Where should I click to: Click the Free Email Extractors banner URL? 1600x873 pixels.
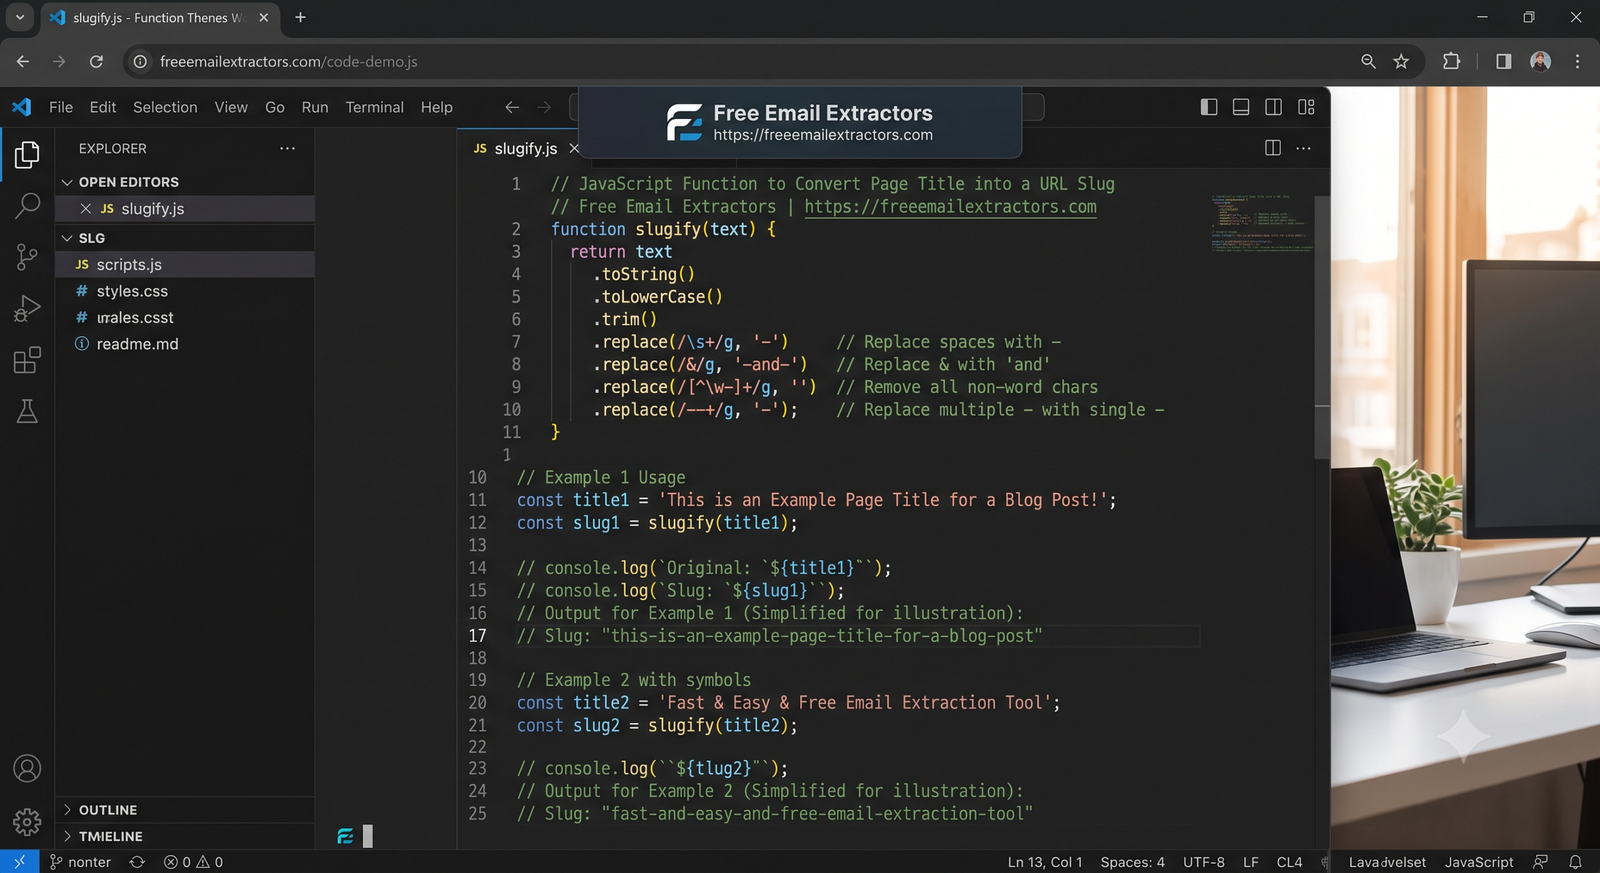pyautogui.click(x=823, y=135)
